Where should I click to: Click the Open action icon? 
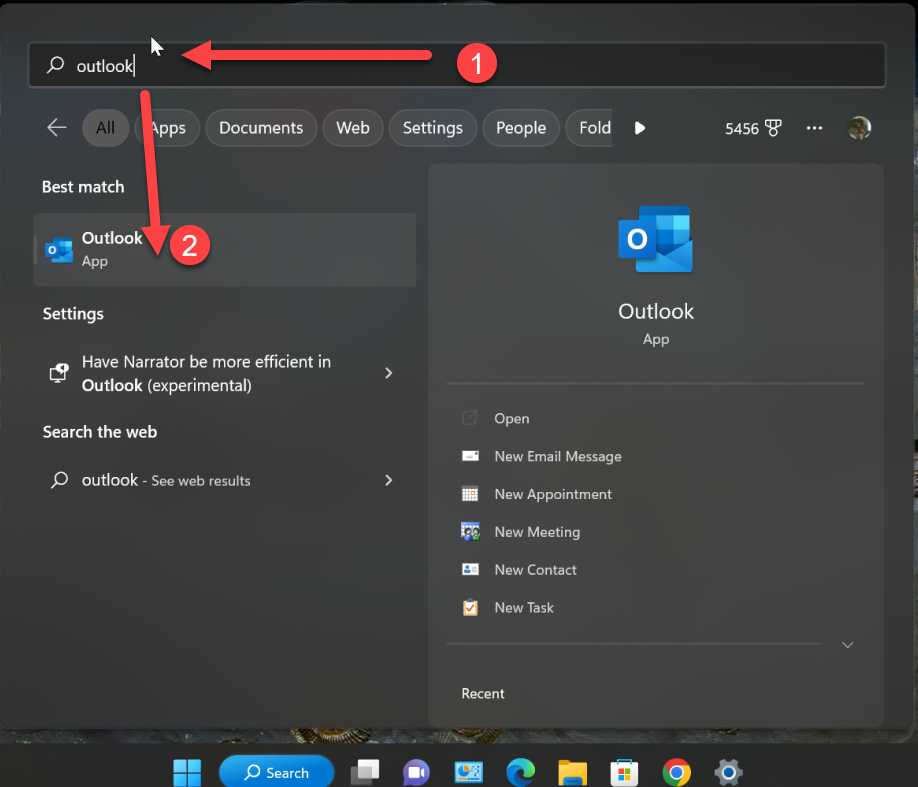(470, 418)
